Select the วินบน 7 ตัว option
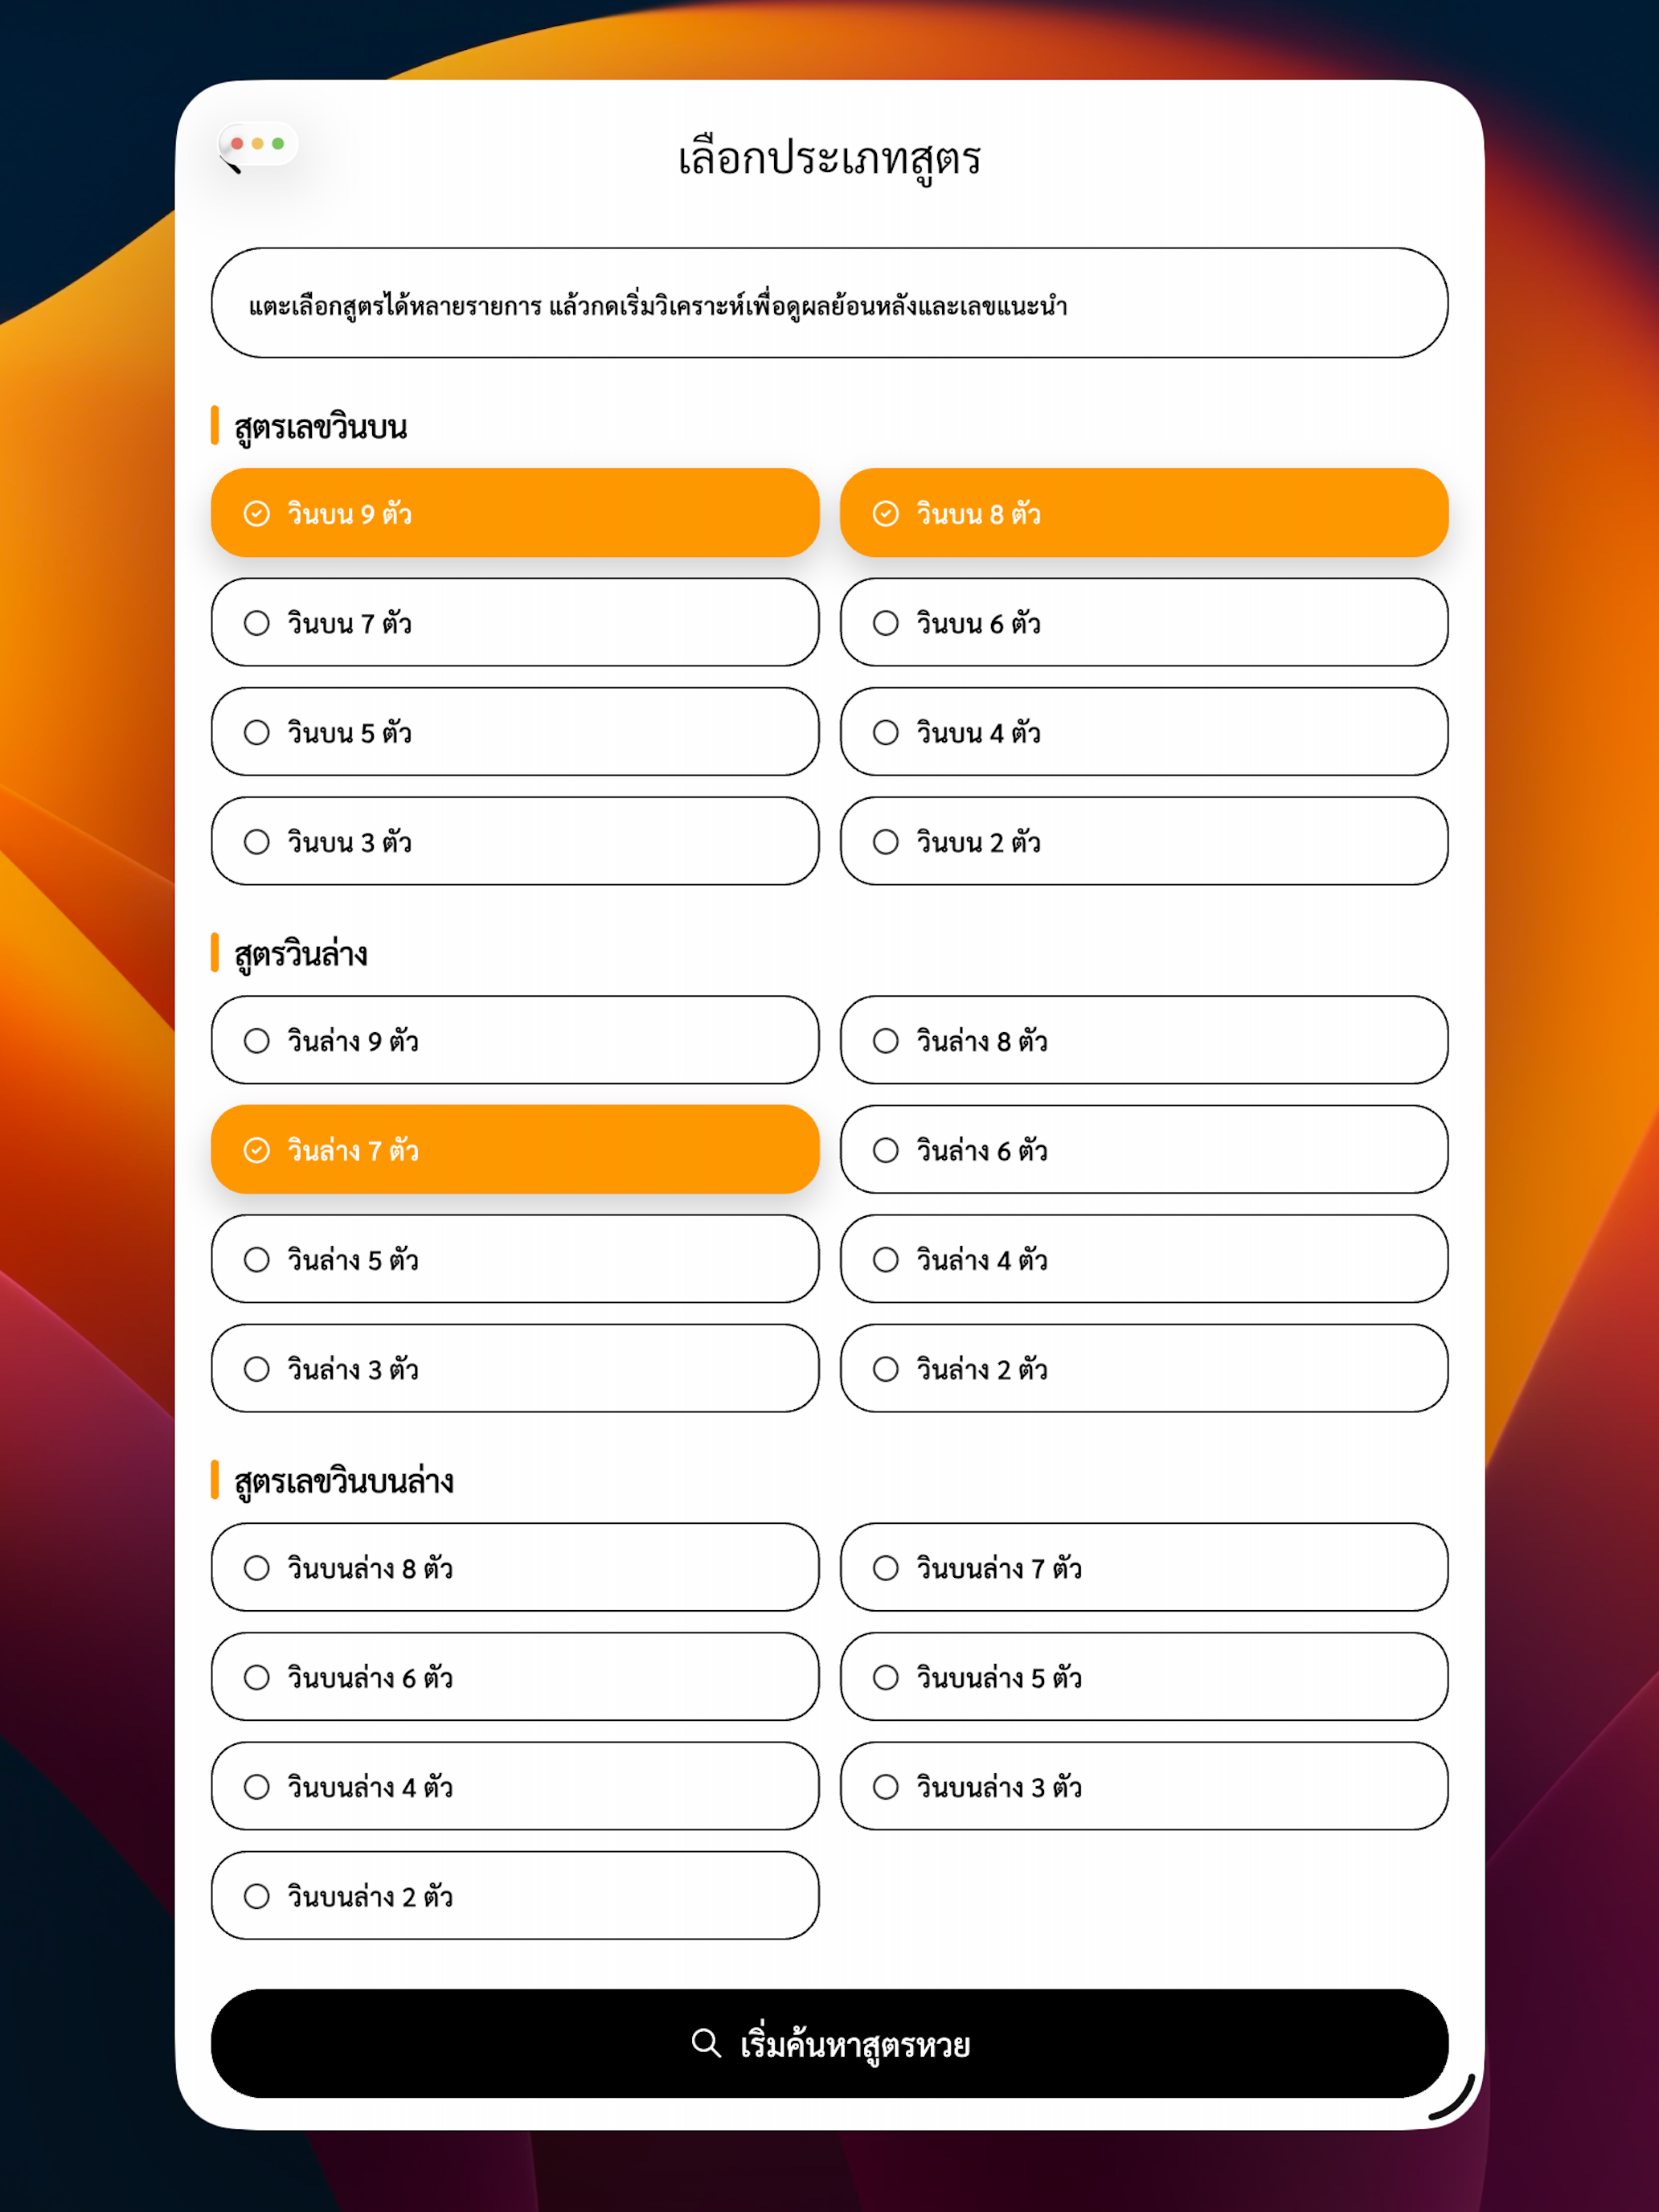The height and width of the screenshot is (2212, 1659). (x=515, y=622)
